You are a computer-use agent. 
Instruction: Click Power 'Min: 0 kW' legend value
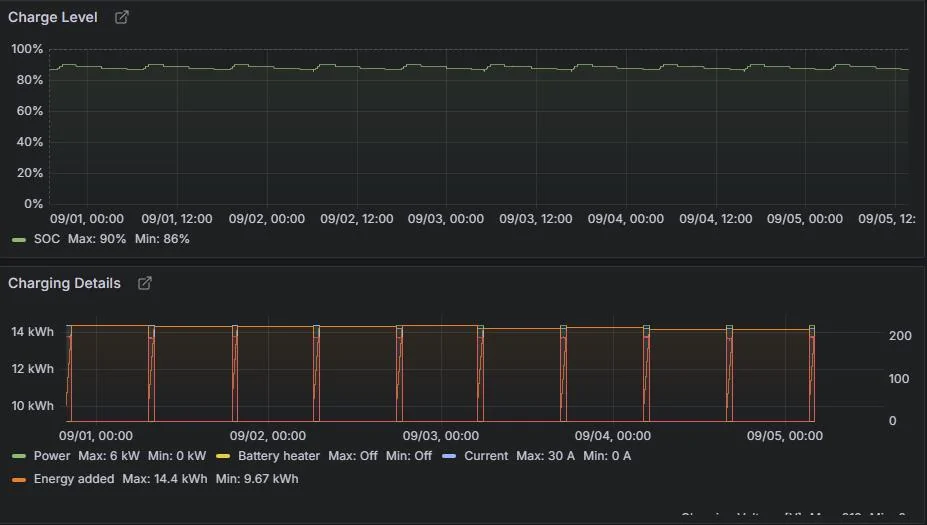point(177,456)
